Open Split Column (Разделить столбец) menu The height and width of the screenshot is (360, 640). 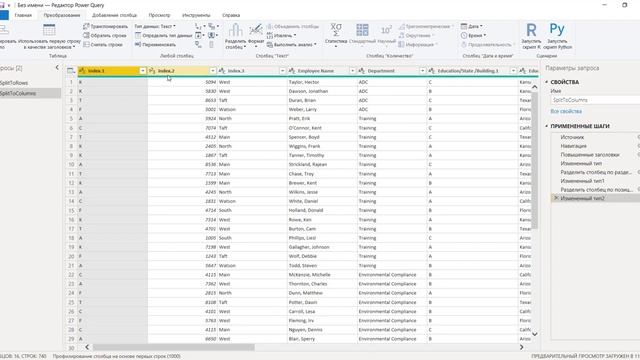point(236,36)
